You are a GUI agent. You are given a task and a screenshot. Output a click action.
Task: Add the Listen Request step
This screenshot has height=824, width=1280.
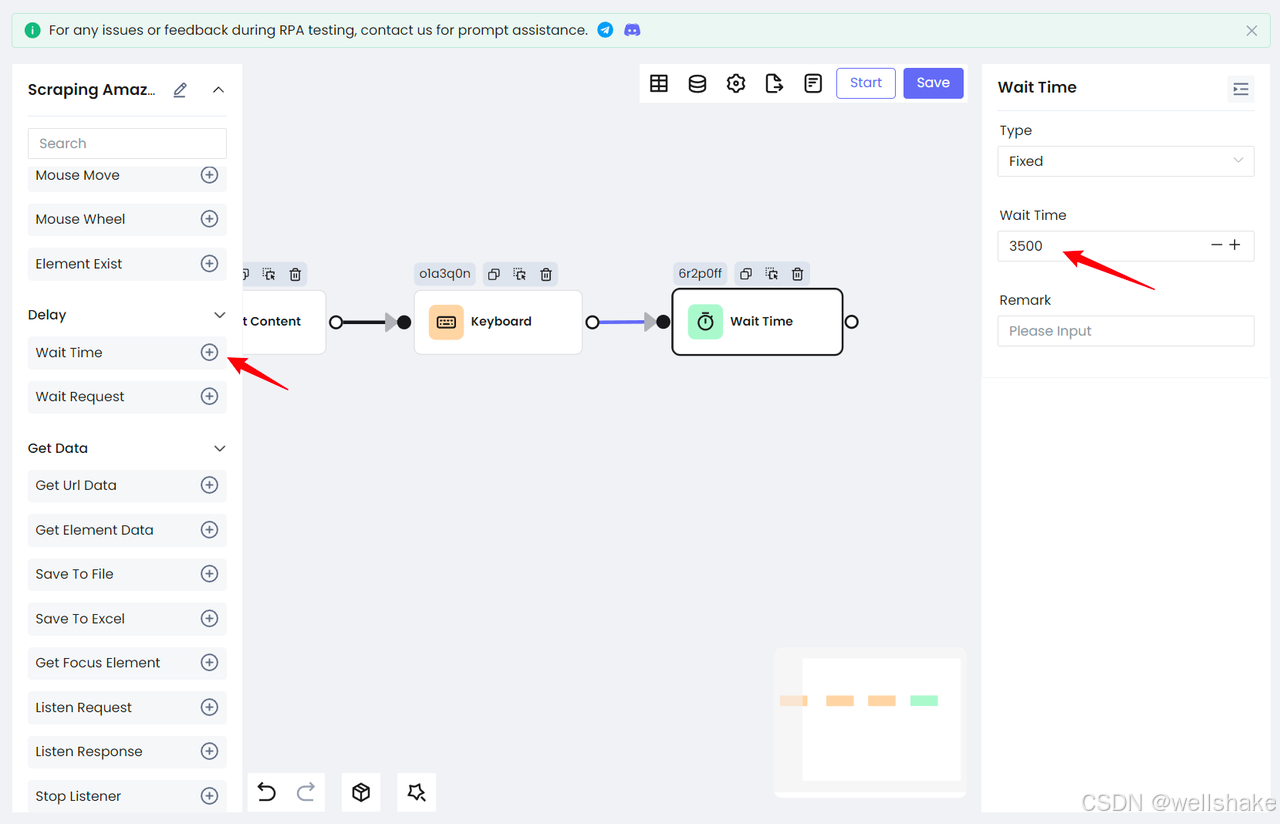[x=209, y=707]
